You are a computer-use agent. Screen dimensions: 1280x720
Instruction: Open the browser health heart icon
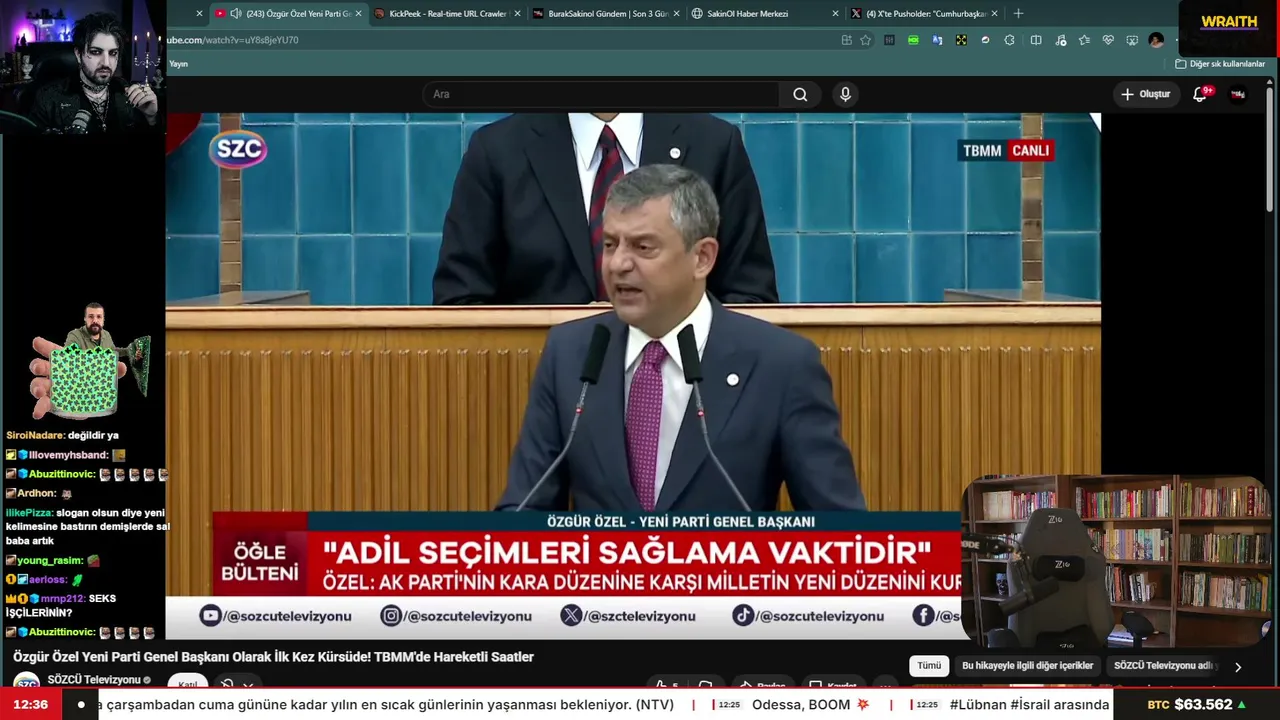click(x=1108, y=40)
